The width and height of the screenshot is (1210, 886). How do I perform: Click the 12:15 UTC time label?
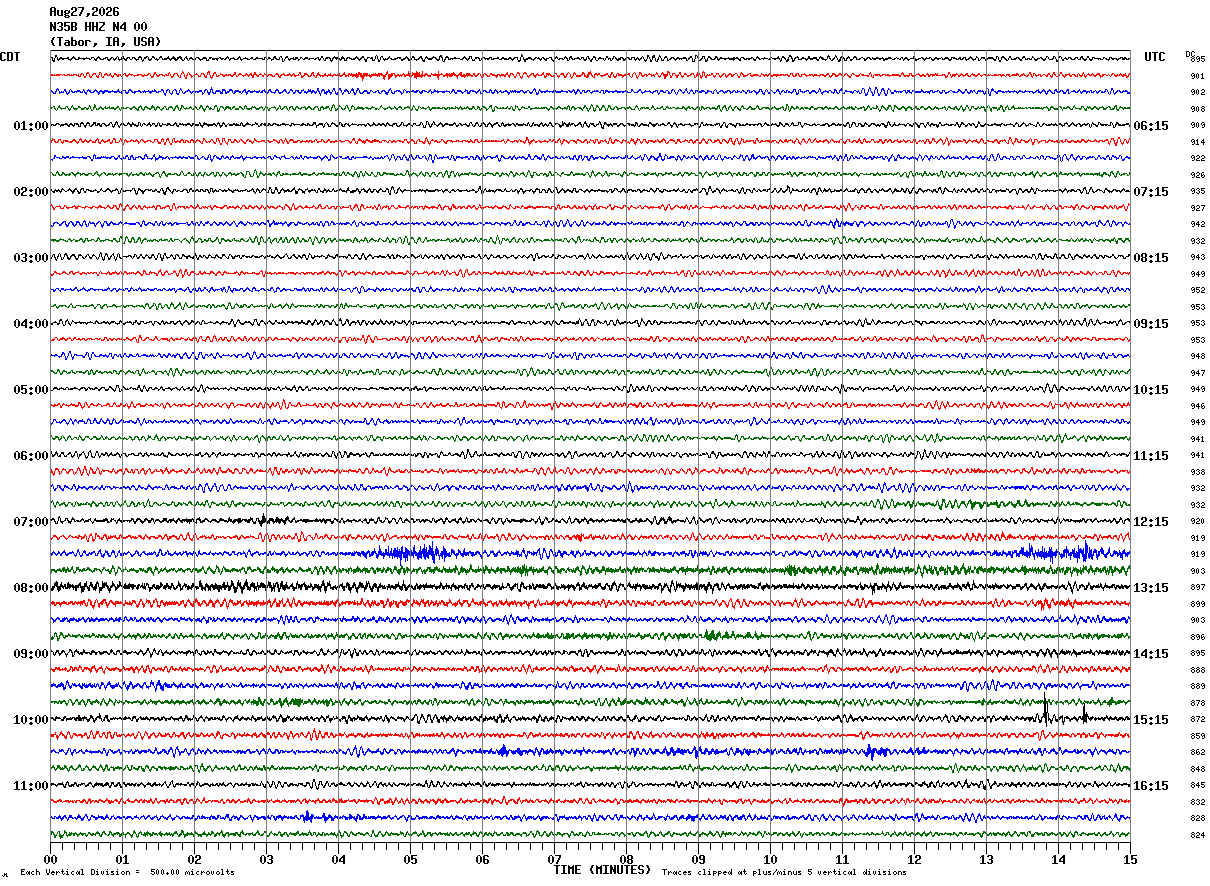[1151, 522]
